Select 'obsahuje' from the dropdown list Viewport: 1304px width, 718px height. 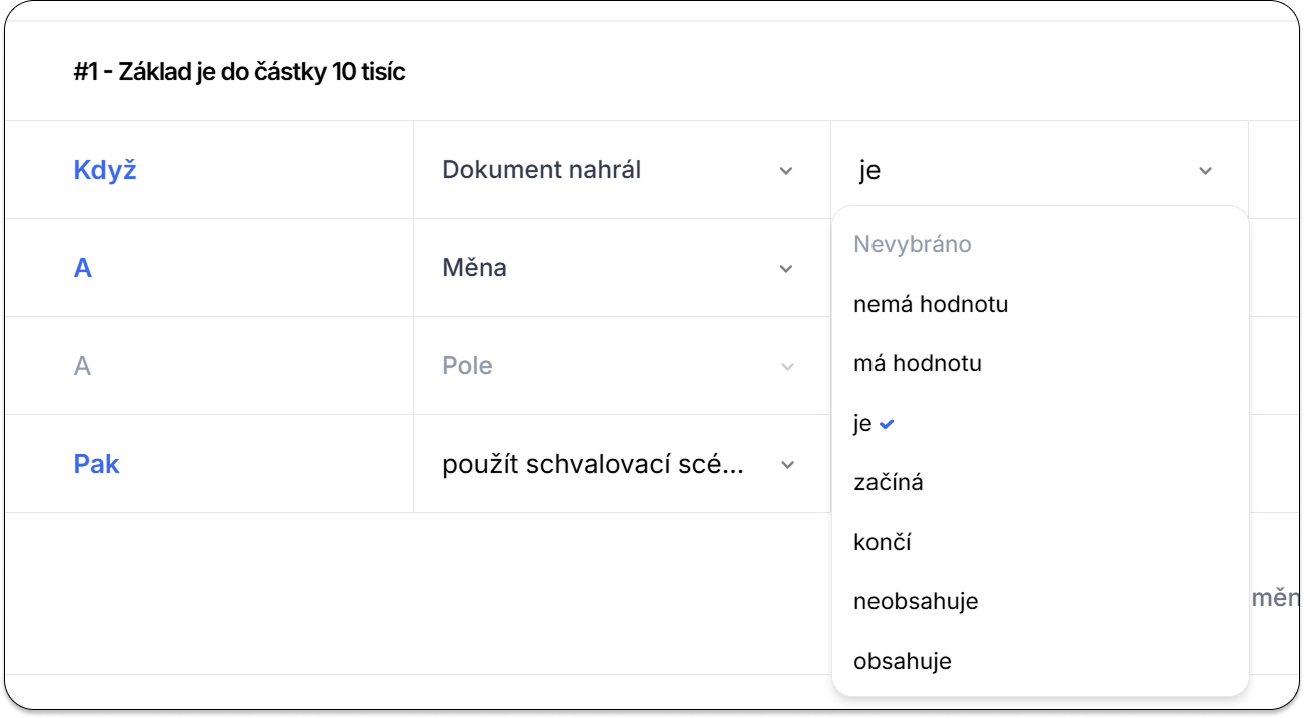(x=902, y=661)
